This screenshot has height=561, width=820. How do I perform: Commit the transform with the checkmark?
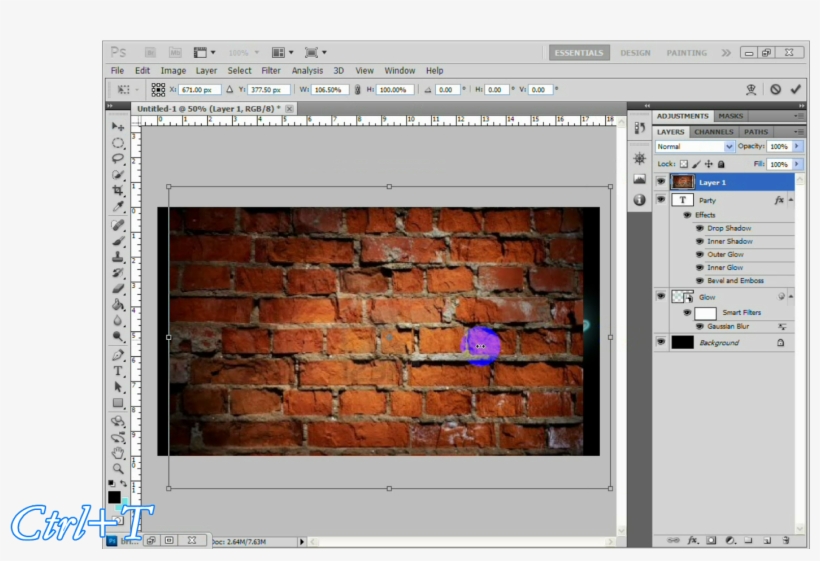(796, 89)
